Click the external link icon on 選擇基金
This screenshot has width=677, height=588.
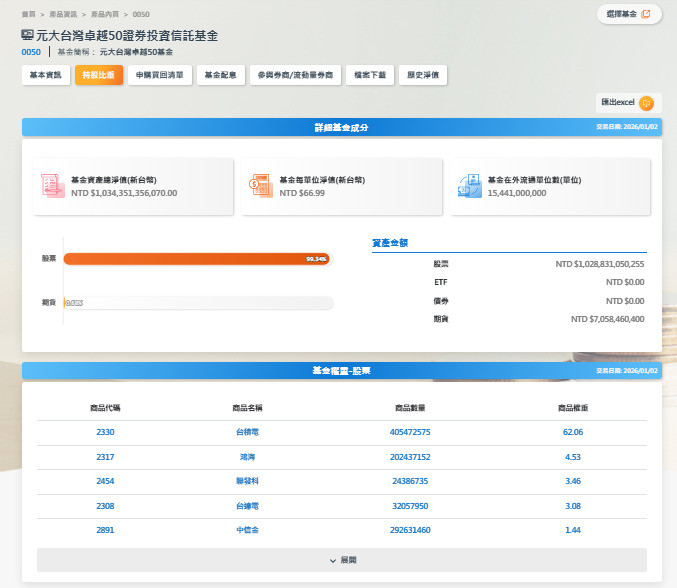click(646, 14)
